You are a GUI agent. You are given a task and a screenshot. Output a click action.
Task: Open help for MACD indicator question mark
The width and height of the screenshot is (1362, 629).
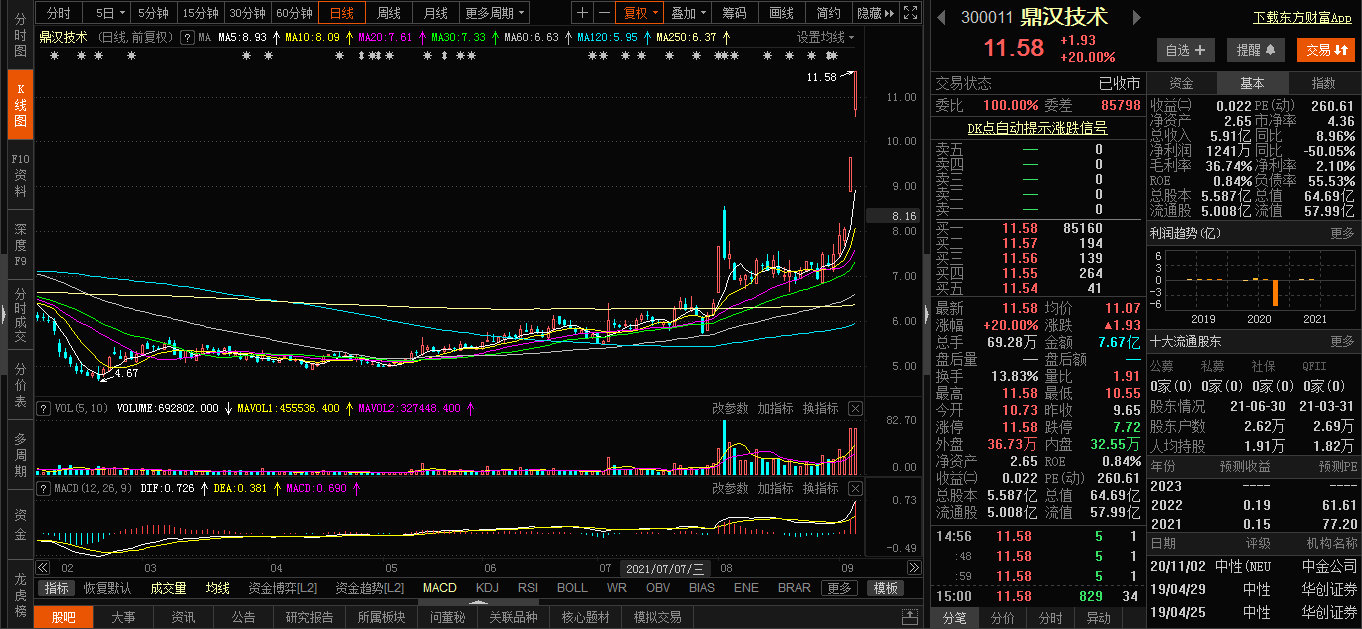(x=42, y=488)
